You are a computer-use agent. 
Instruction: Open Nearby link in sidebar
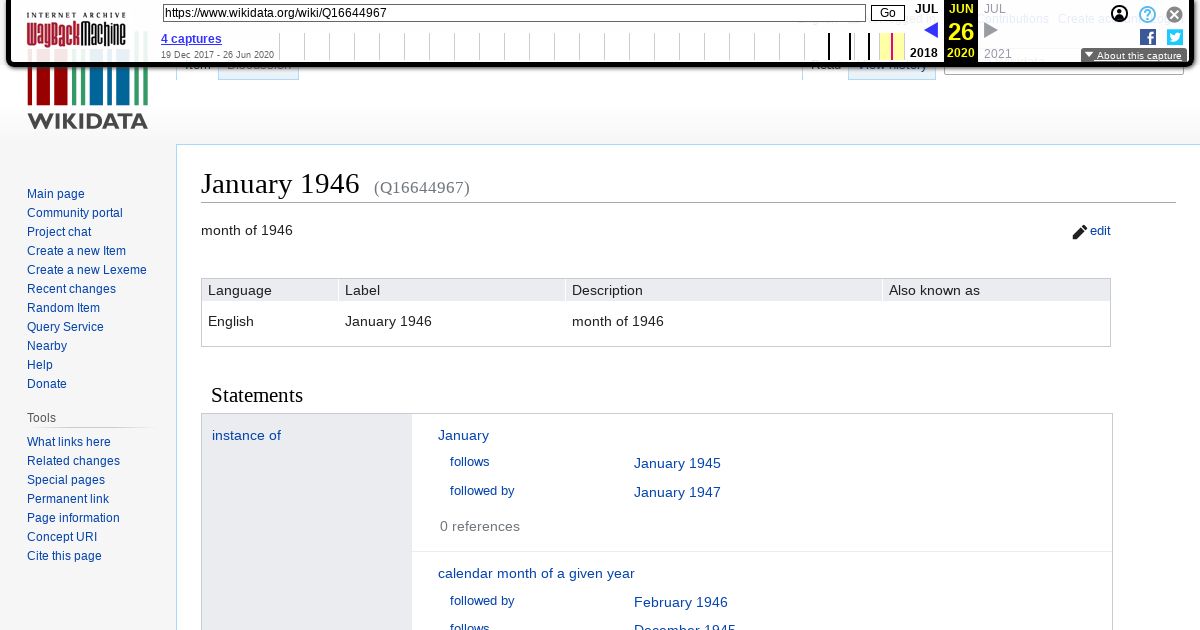click(47, 346)
